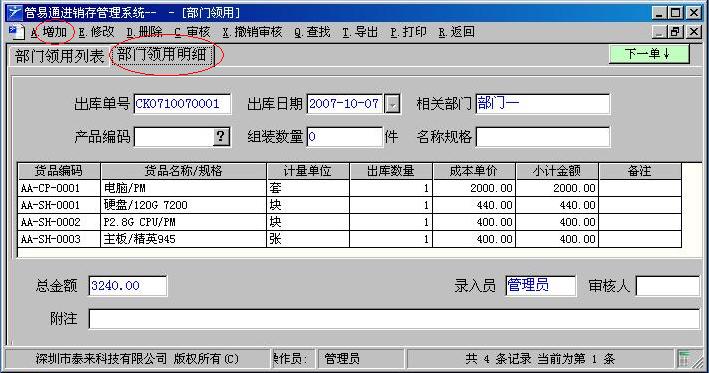Click the question mark lookup button for 产品编码
The image size is (709, 373).
click(x=221, y=137)
